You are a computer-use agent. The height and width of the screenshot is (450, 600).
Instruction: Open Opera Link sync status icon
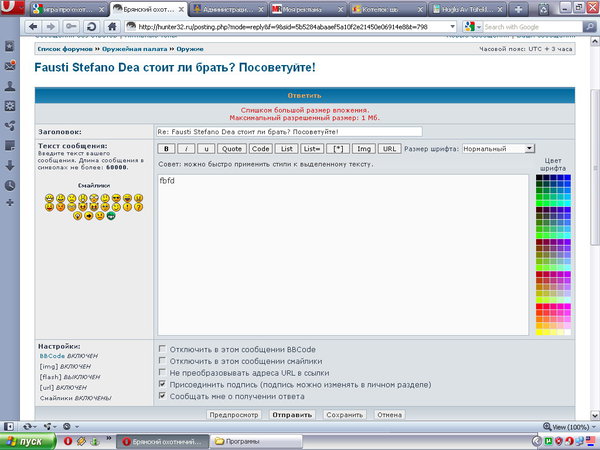[x=29, y=426]
